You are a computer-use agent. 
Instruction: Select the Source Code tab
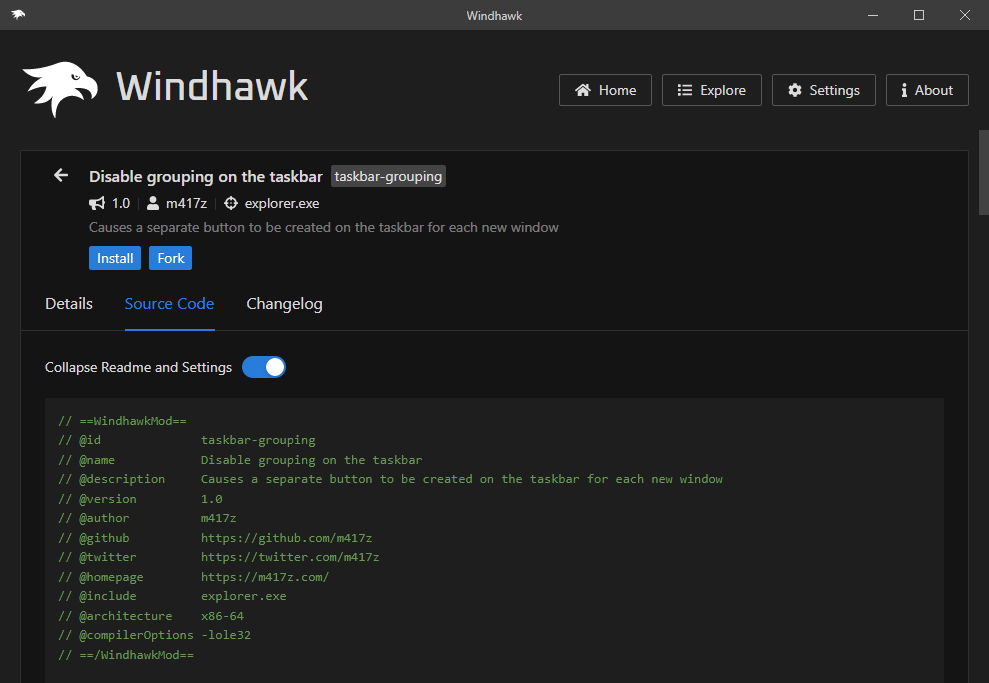[169, 304]
